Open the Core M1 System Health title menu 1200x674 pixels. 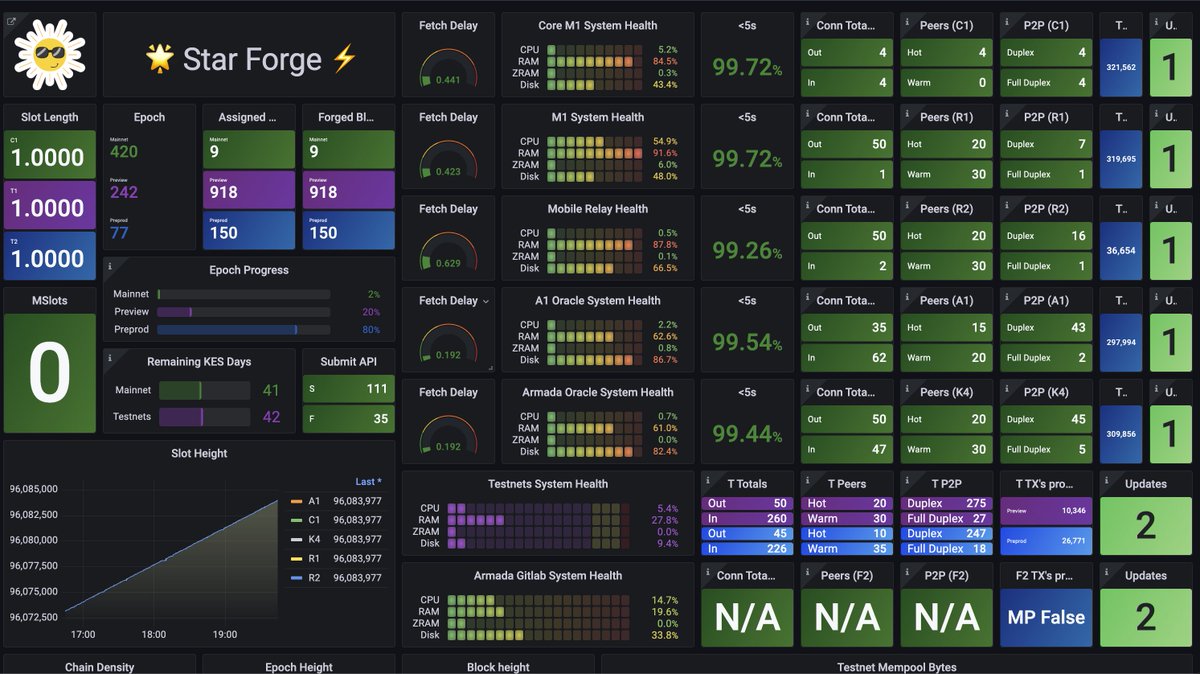598,25
